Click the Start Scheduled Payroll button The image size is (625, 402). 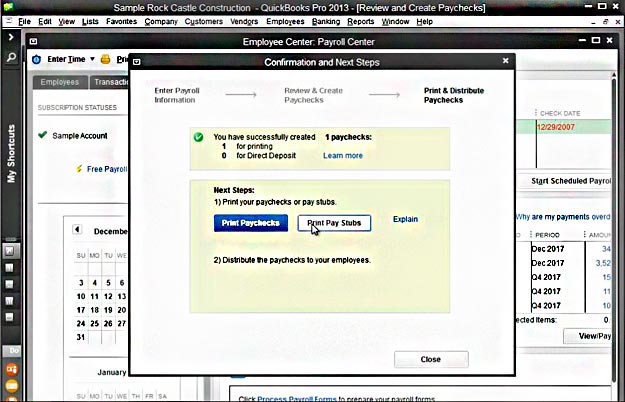click(x=566, y=181)
